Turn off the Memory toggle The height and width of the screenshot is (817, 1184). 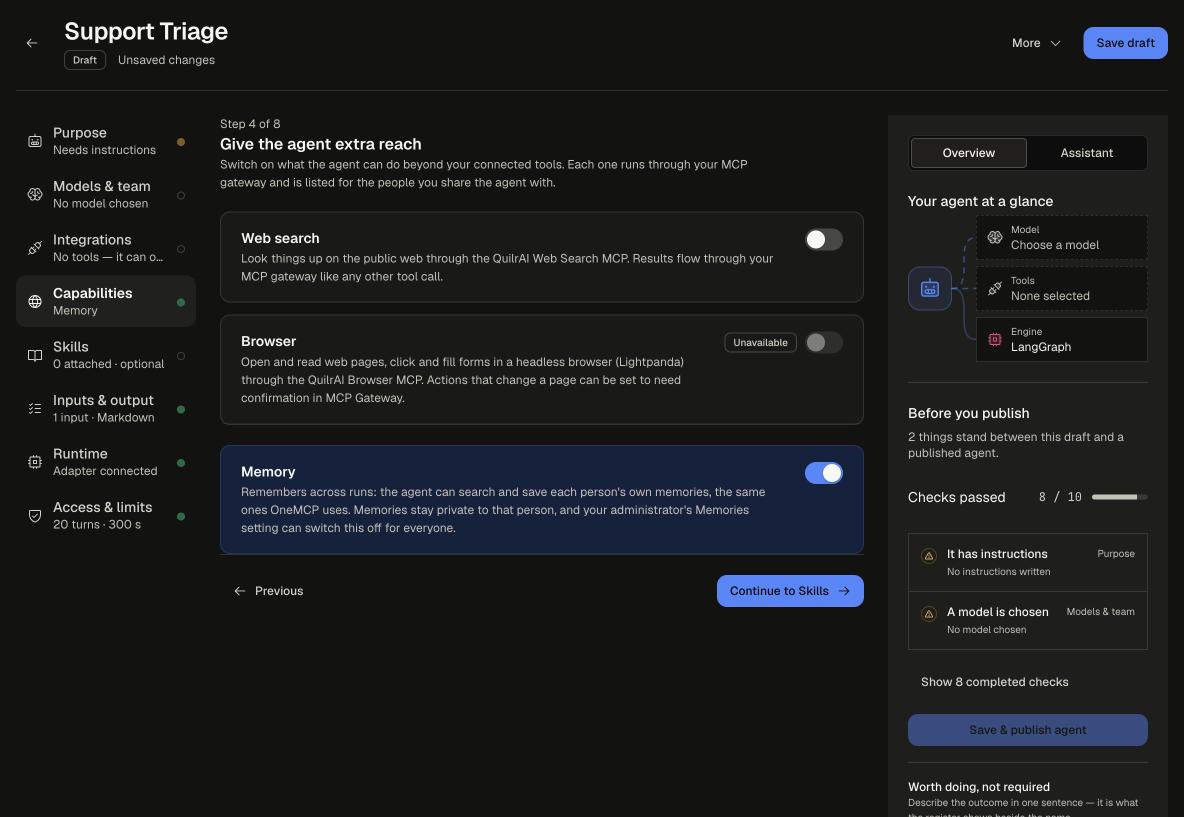[x=824, y=473]
